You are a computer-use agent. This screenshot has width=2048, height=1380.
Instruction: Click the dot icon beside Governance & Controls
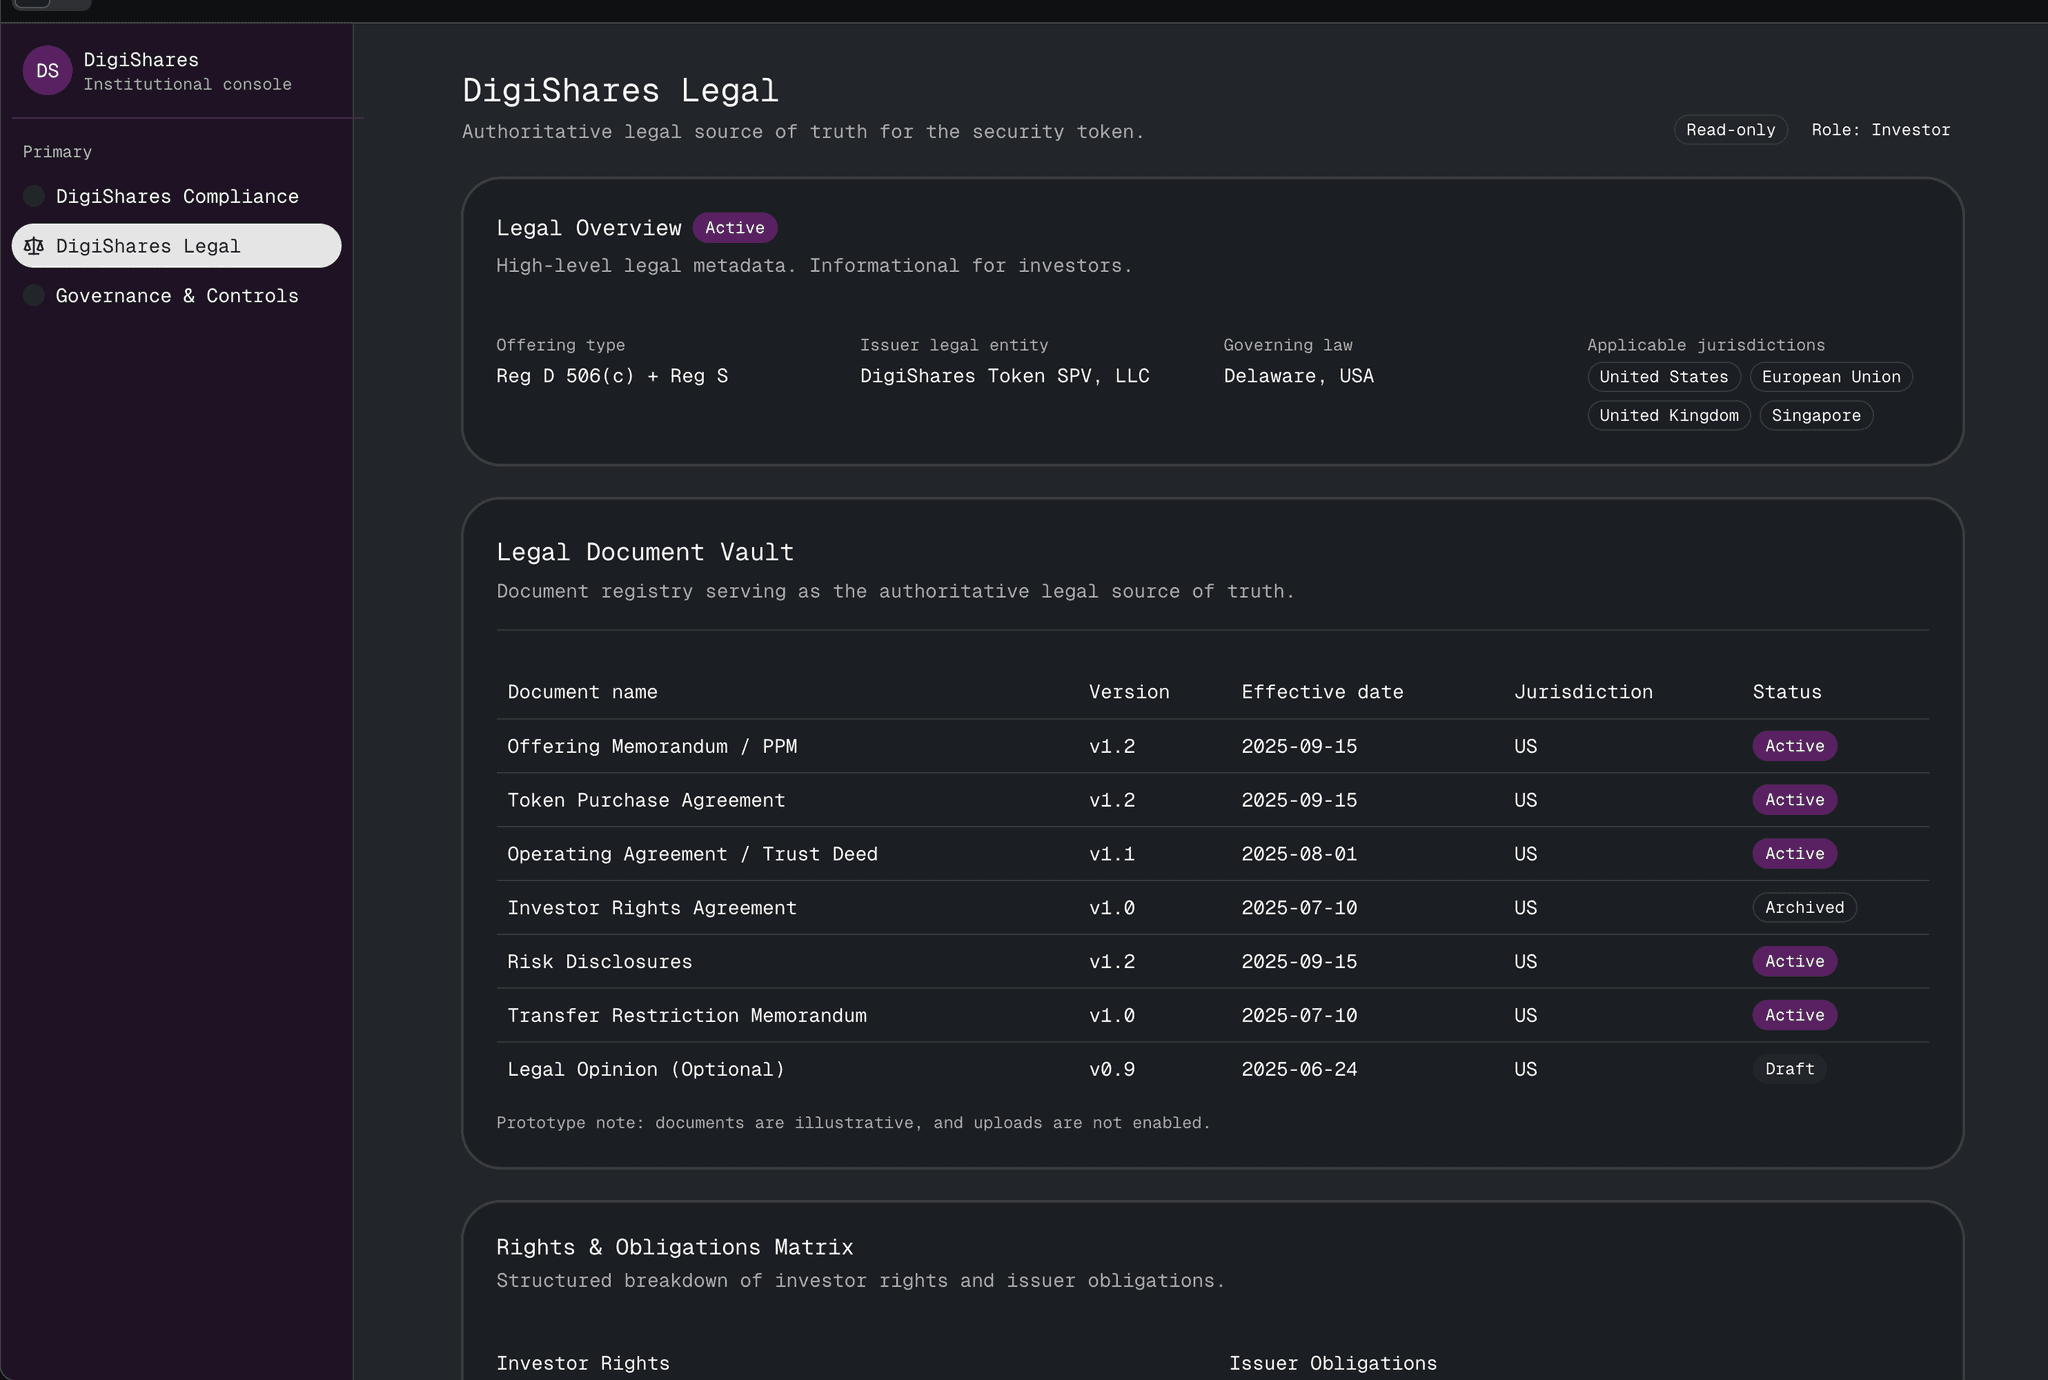click(x=34, y=296)
